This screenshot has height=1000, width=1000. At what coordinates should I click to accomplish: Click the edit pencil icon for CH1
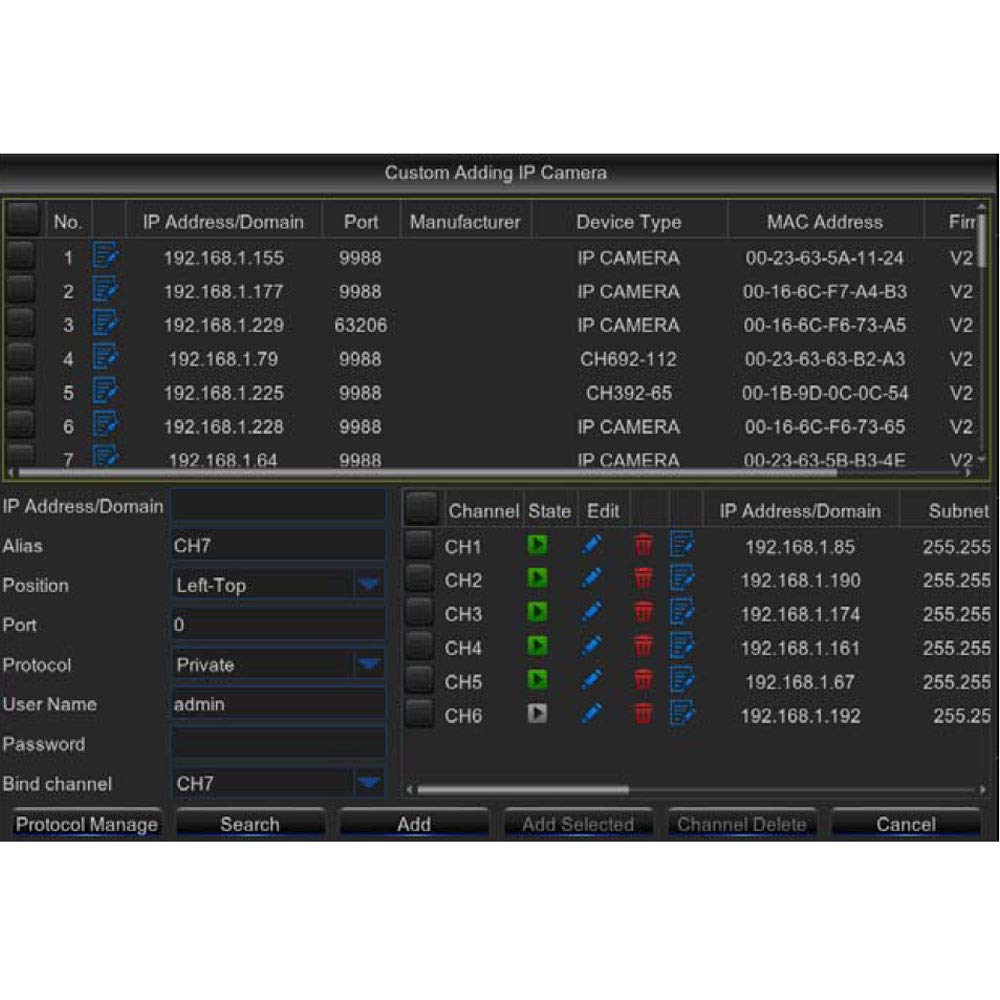tap(592, 545)
